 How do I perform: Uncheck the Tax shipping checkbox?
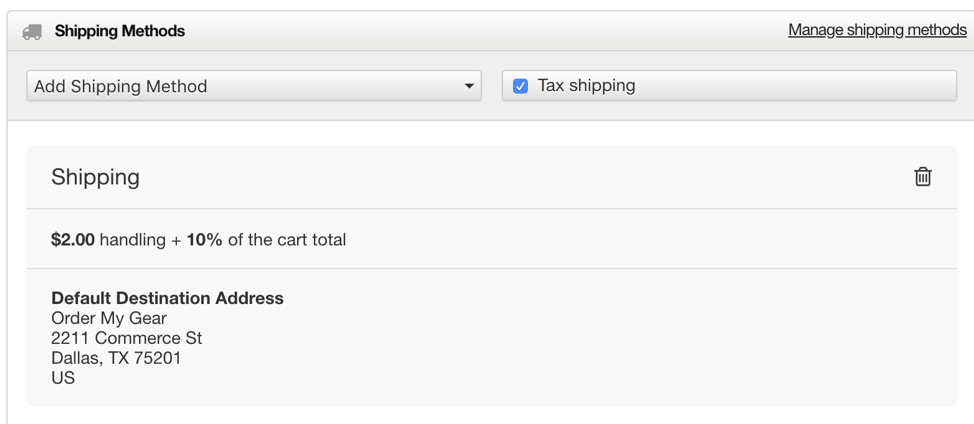[521, 86]
